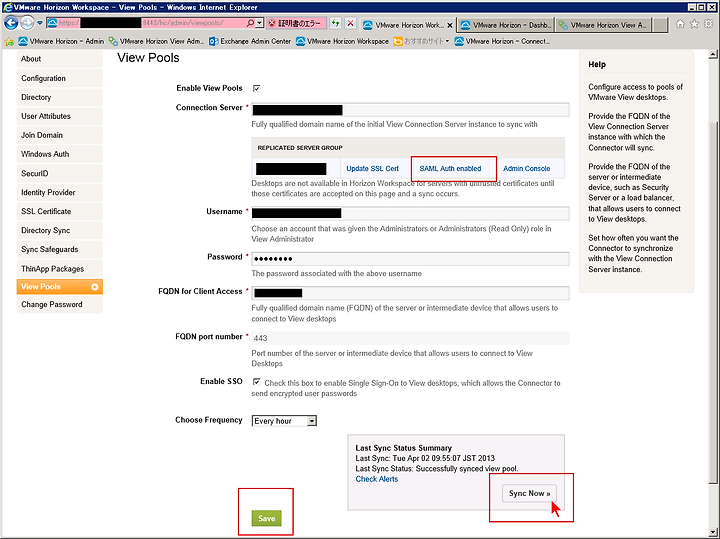Screen dimensions: 720x539
Task: Switch to VMware Horizon View A... tab
Action: (603, 25)
